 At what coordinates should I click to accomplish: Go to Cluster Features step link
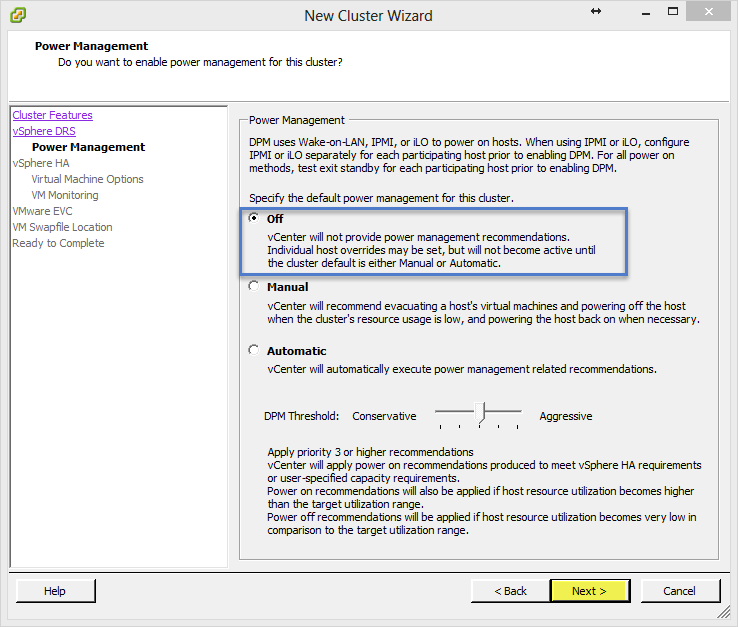52,115
